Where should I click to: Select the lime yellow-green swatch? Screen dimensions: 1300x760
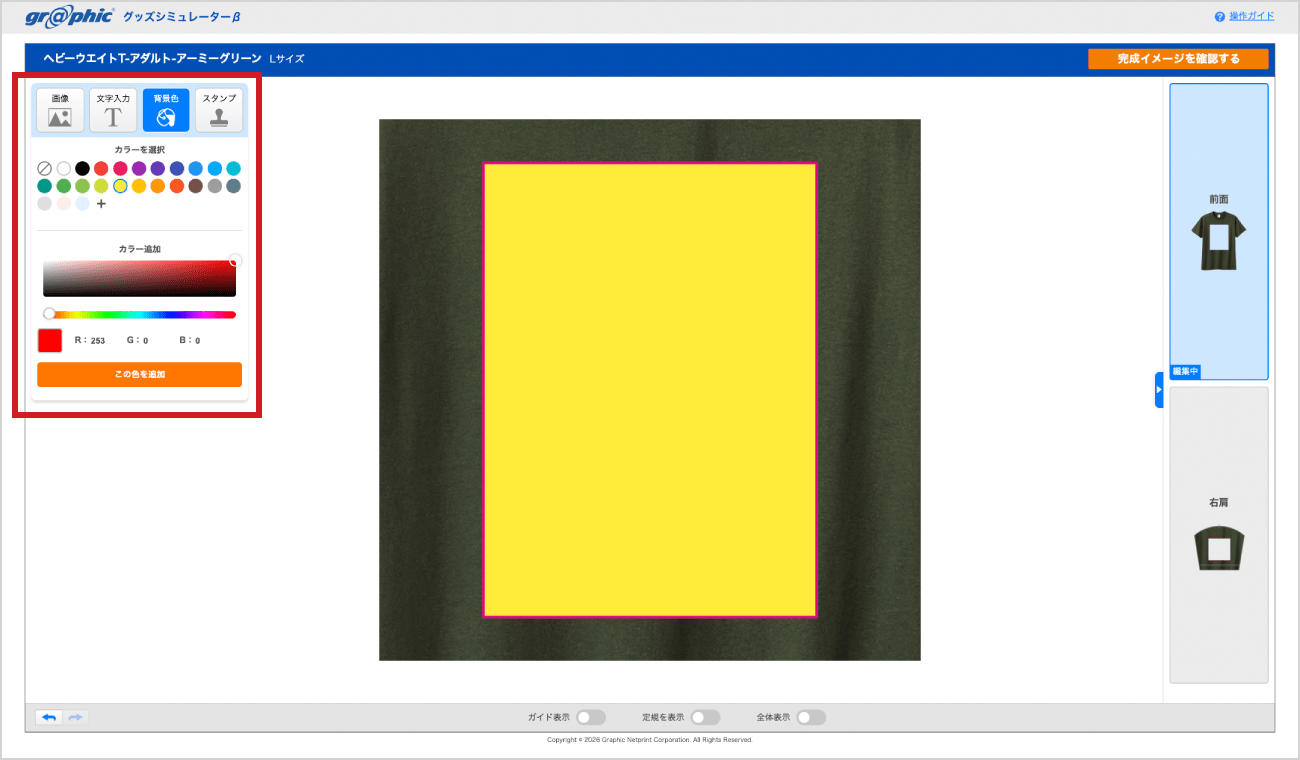pos(101,186)
